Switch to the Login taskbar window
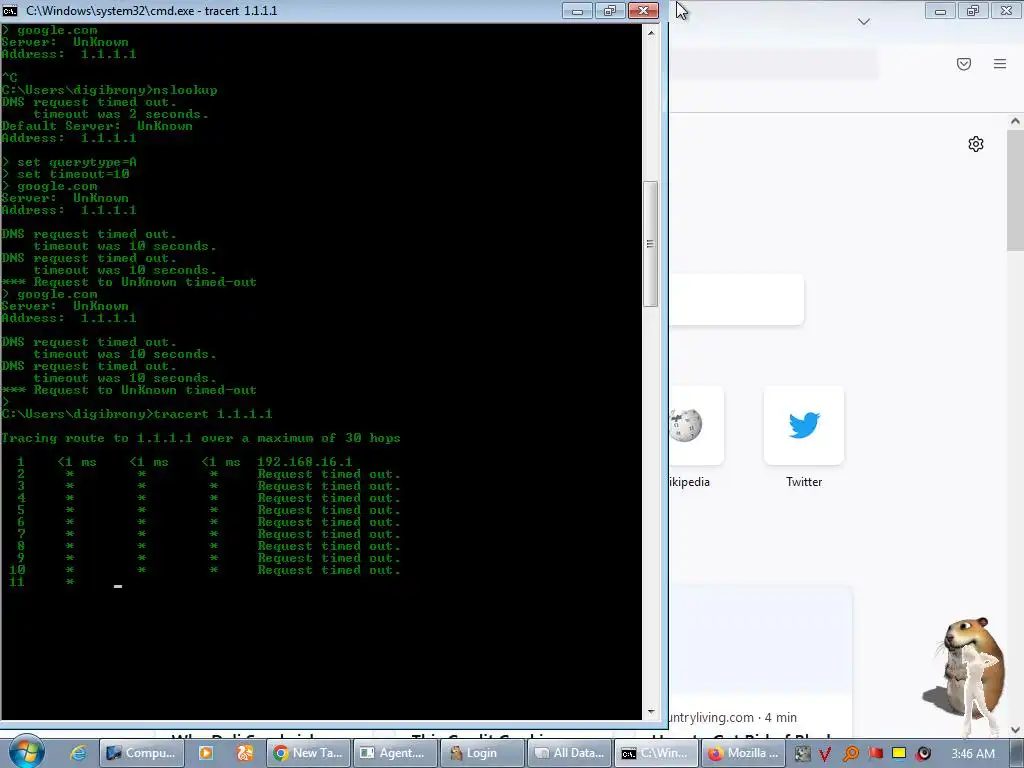This screenshot has width=1024, height=768. tap(481, 753)
